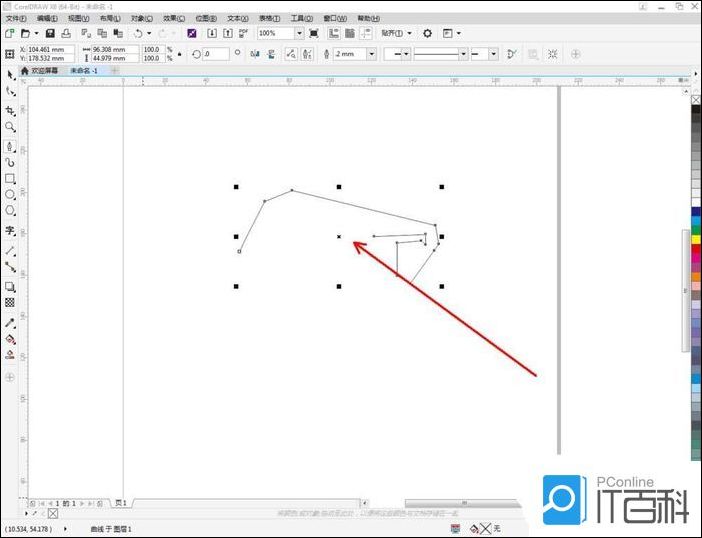Open the Open-file dropdown arrow
The width and height of the screenshot is (702, 538).
point(36,33)
